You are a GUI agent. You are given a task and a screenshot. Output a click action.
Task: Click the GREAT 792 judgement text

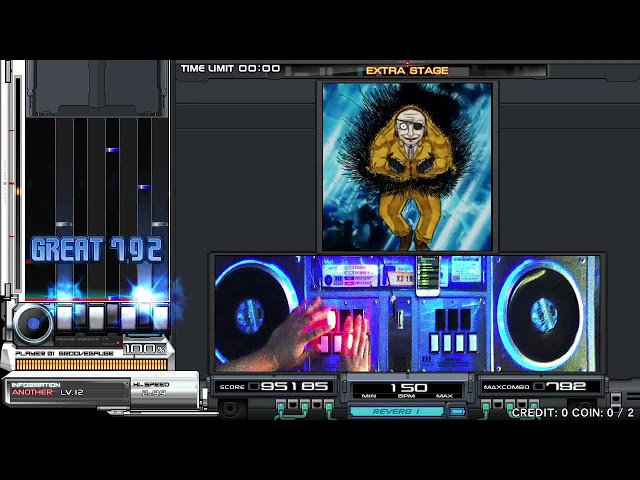97,249
